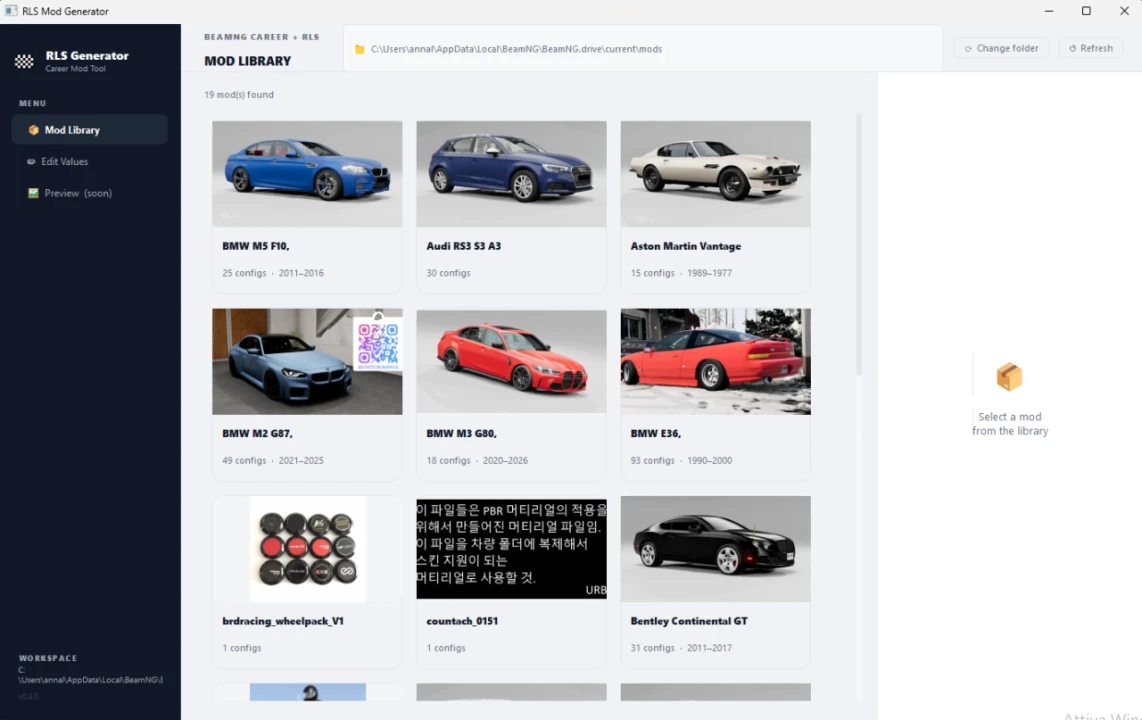Select the brdracing_wheelpack_V1 thumbnail
Viewport: 1142px width, 720px height.
tap(307, 549)
